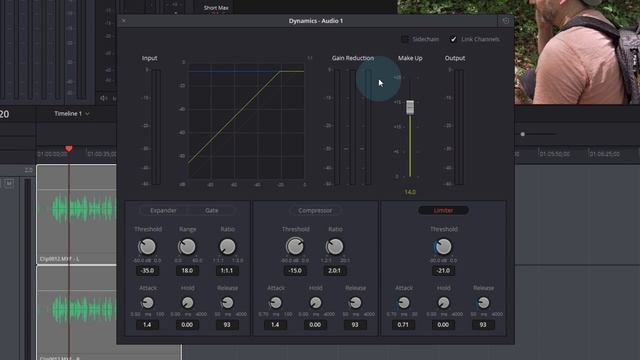The height and width of the screenshot is (360, 640).
Task: Click the Compressor Release knob
Action: (355, 303)
